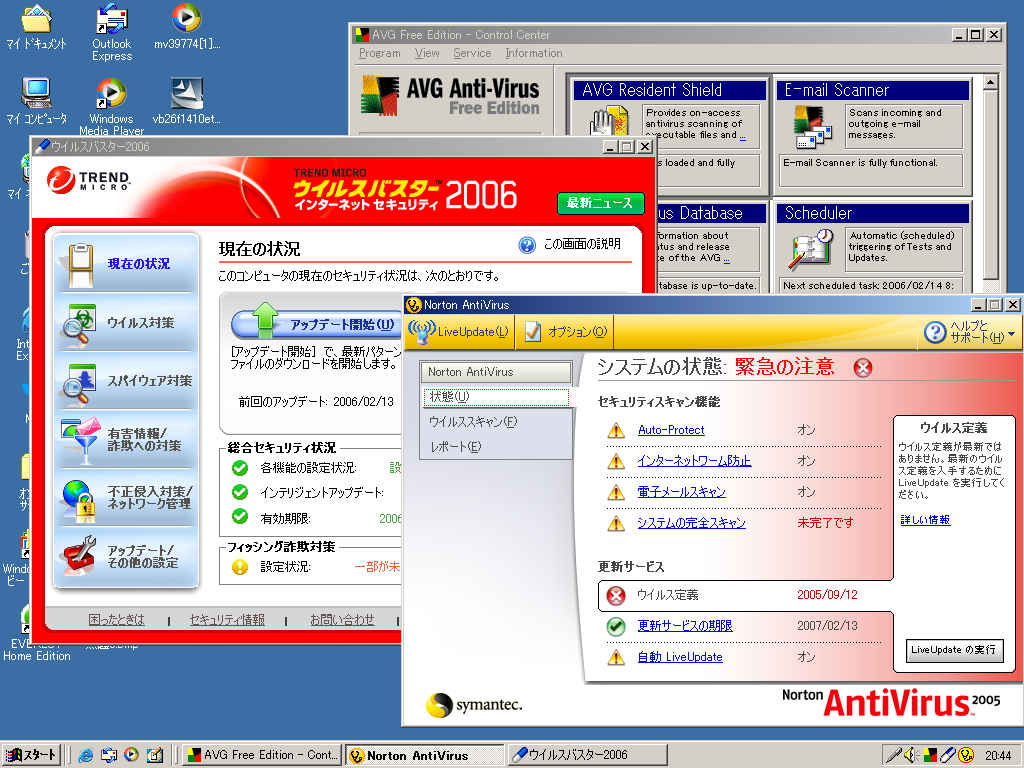Viewport: 1024px width, 768px height.
Task: Open 困ったときは link in Virus Buster
Action: click(116, 620)
